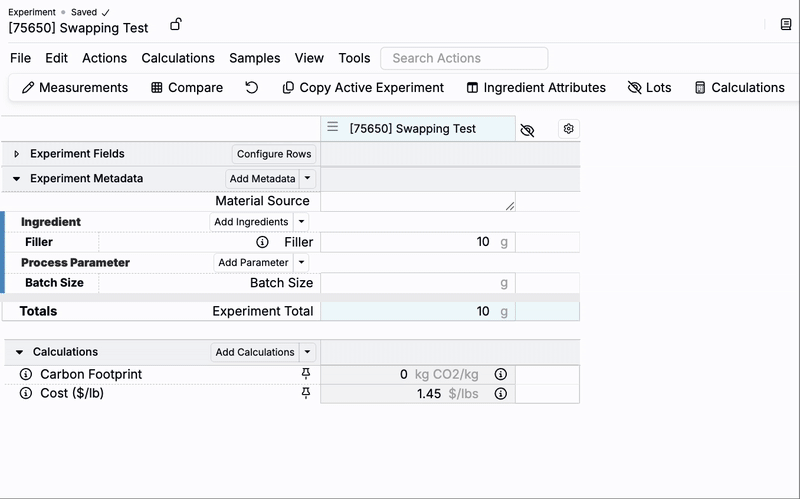Expand the Experiment Fields section

click(x=17, y=154)
